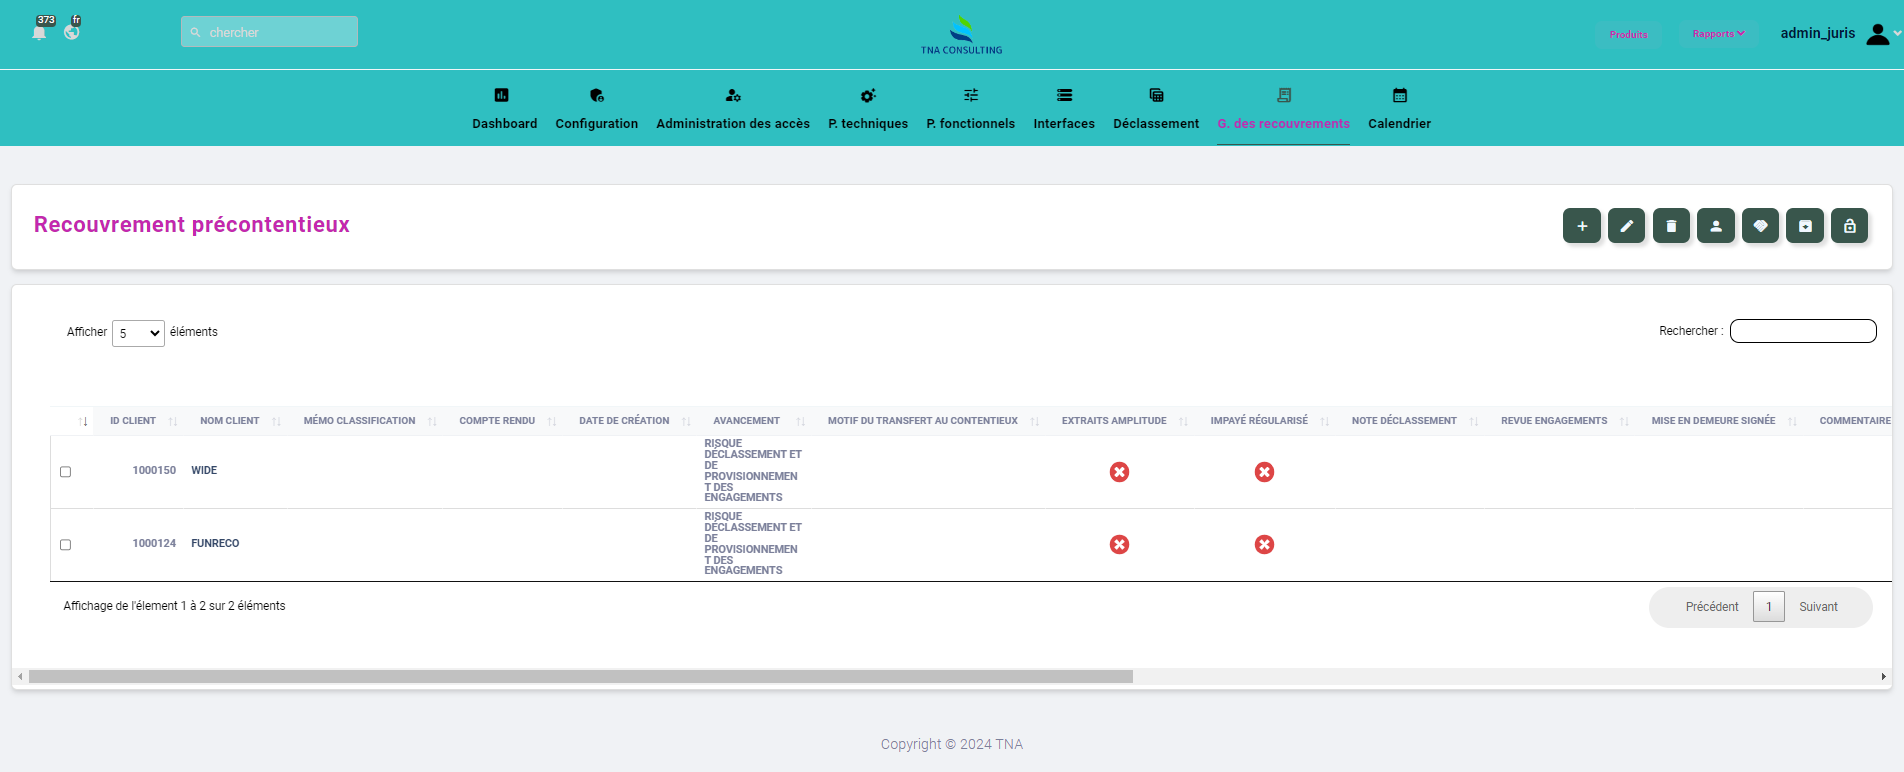The height and width of the screenshot is (772, 1904).
Task: Click the pencil edit button
Action: (1626, 226)
